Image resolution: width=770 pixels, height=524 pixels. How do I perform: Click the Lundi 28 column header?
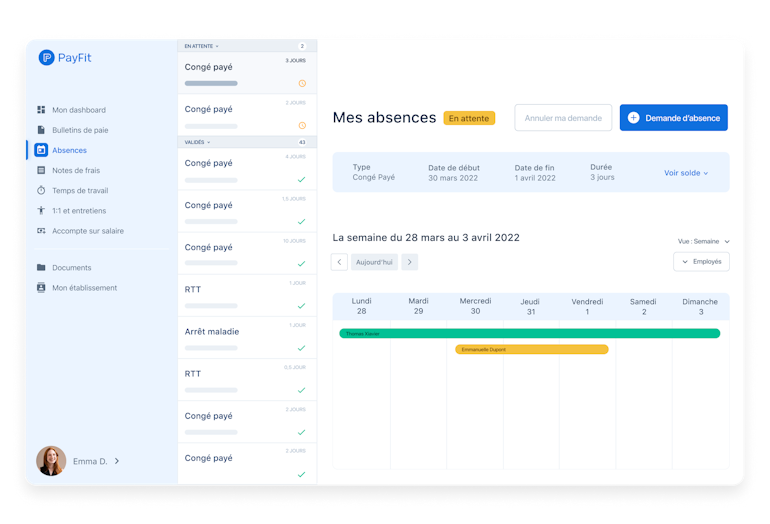tap(361, 306)
